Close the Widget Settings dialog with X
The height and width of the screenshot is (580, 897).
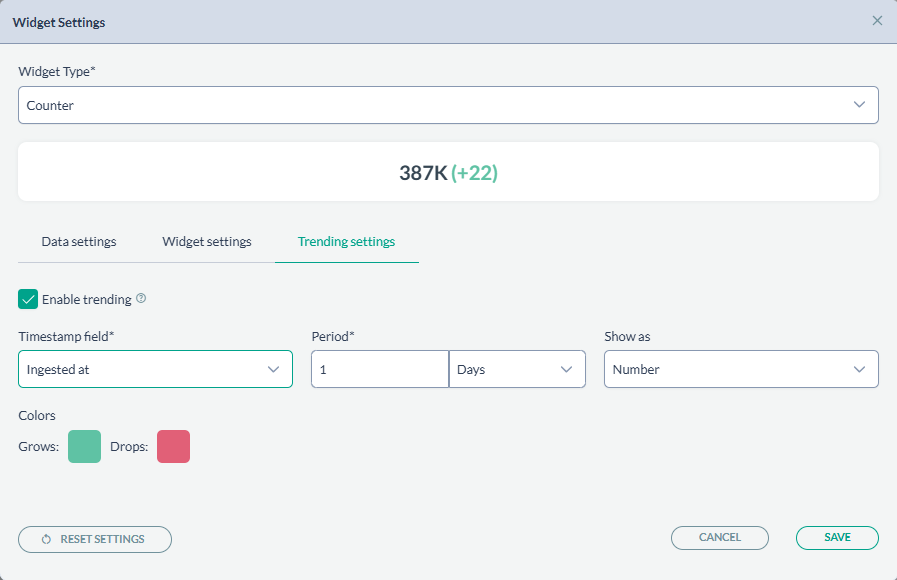[877, 21]
